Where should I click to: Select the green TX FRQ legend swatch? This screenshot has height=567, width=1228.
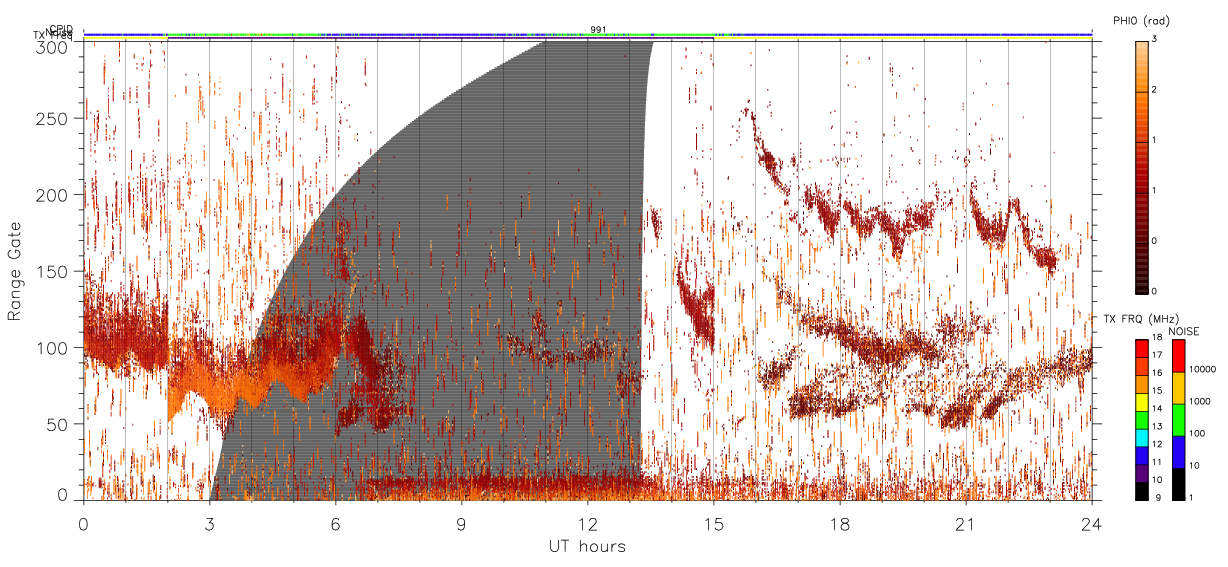click(x=1142, y=420)
